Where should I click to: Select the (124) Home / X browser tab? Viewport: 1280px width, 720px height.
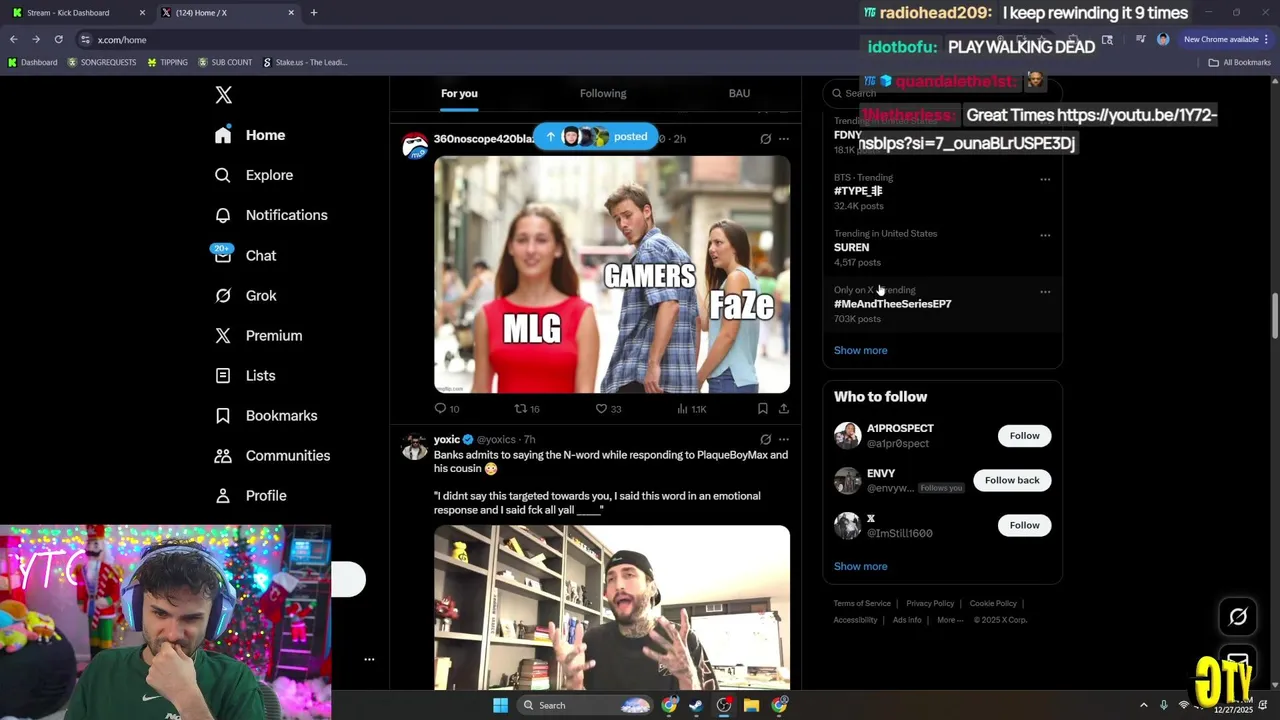pos(227,13)
